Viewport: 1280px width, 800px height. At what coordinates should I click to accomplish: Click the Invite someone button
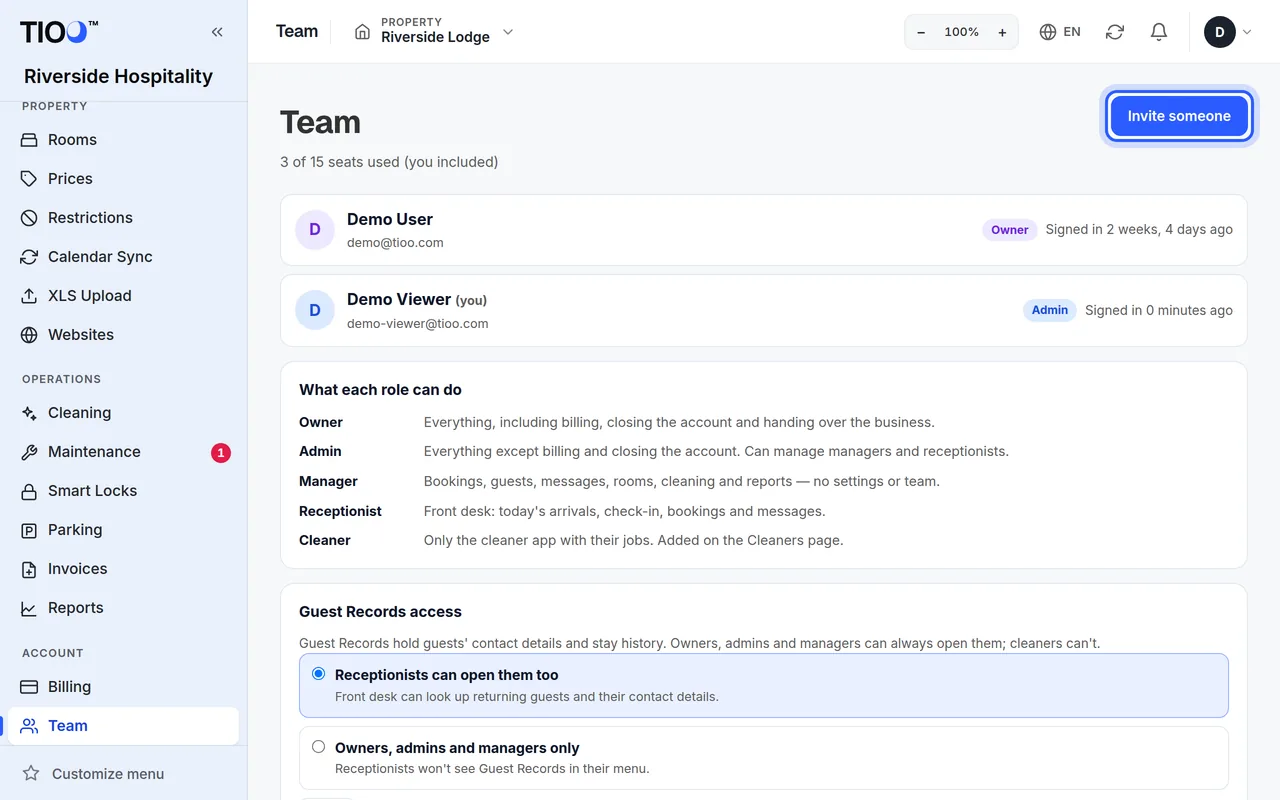tap(1179, 116)
